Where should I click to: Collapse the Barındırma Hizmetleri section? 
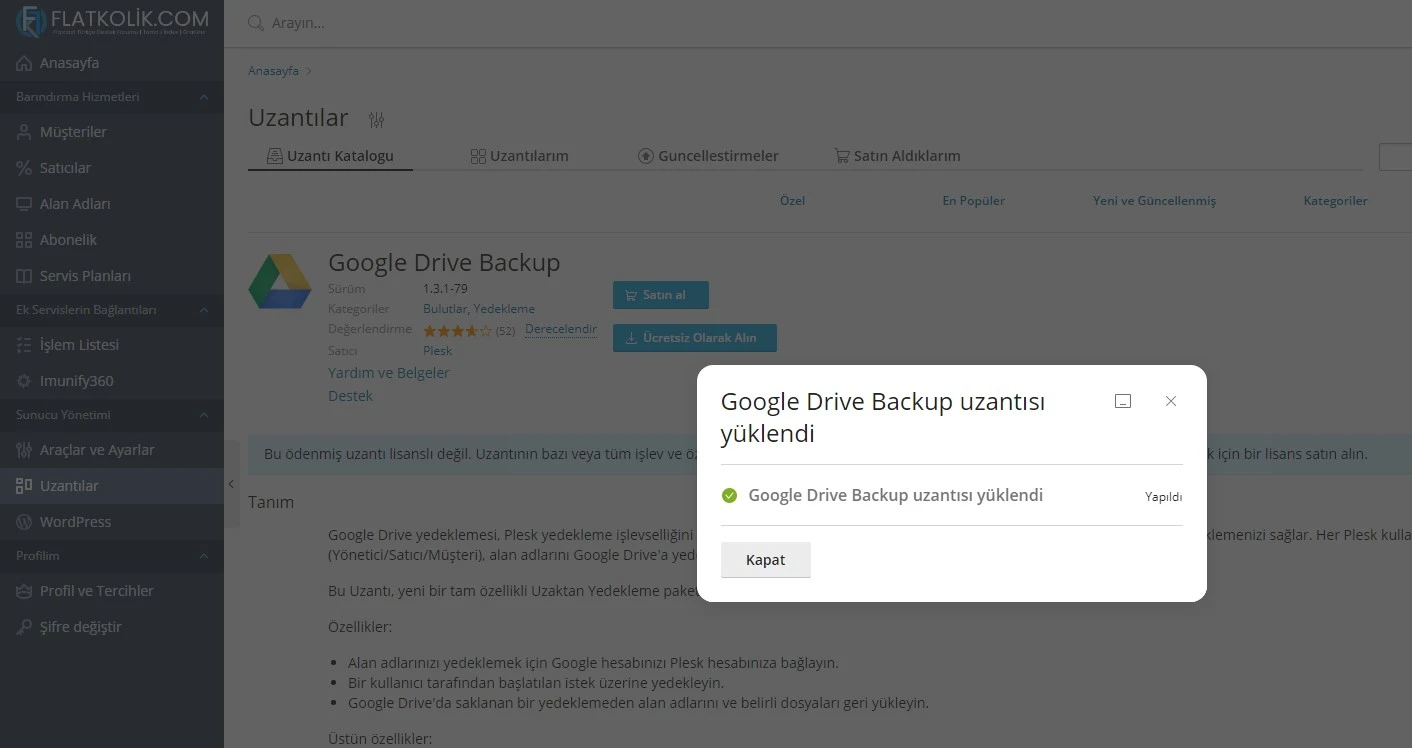pos(204,97)
